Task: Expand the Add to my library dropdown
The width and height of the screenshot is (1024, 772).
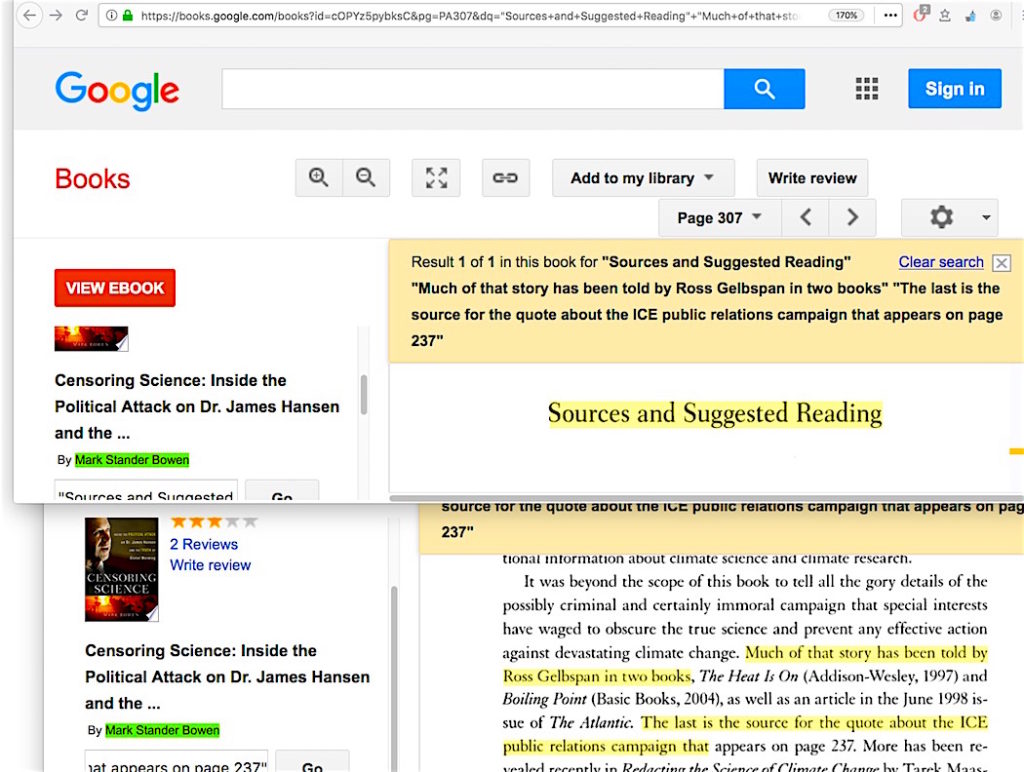Action: (642, 178)
